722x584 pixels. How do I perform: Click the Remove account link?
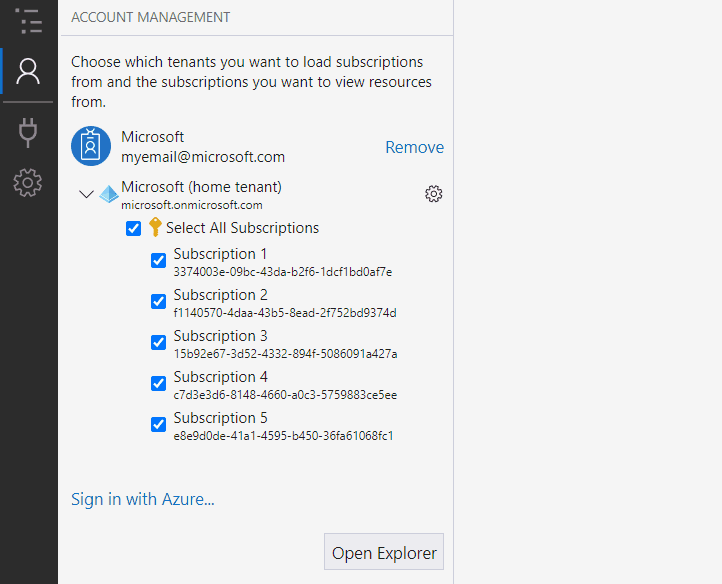click(x=414, y=147)
